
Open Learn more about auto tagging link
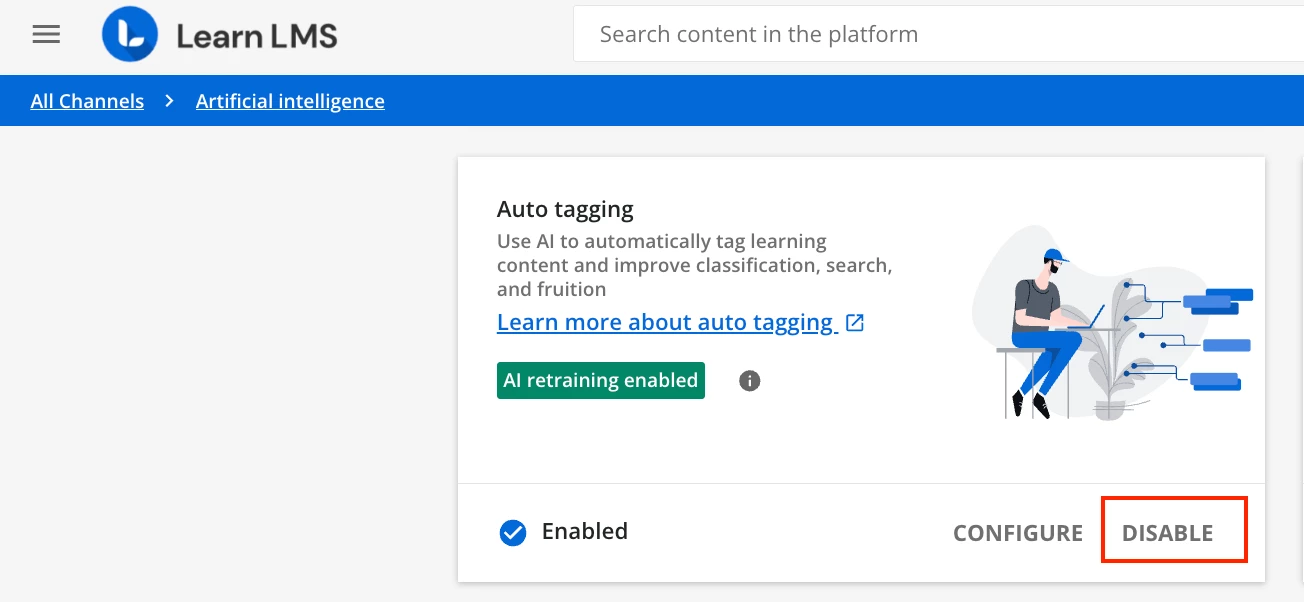(x=666, y=323)
